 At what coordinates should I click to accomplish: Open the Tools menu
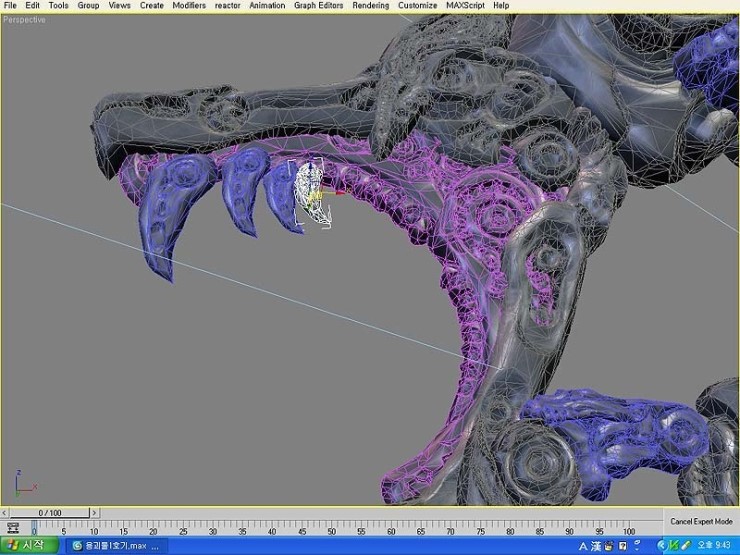[59, 6]
